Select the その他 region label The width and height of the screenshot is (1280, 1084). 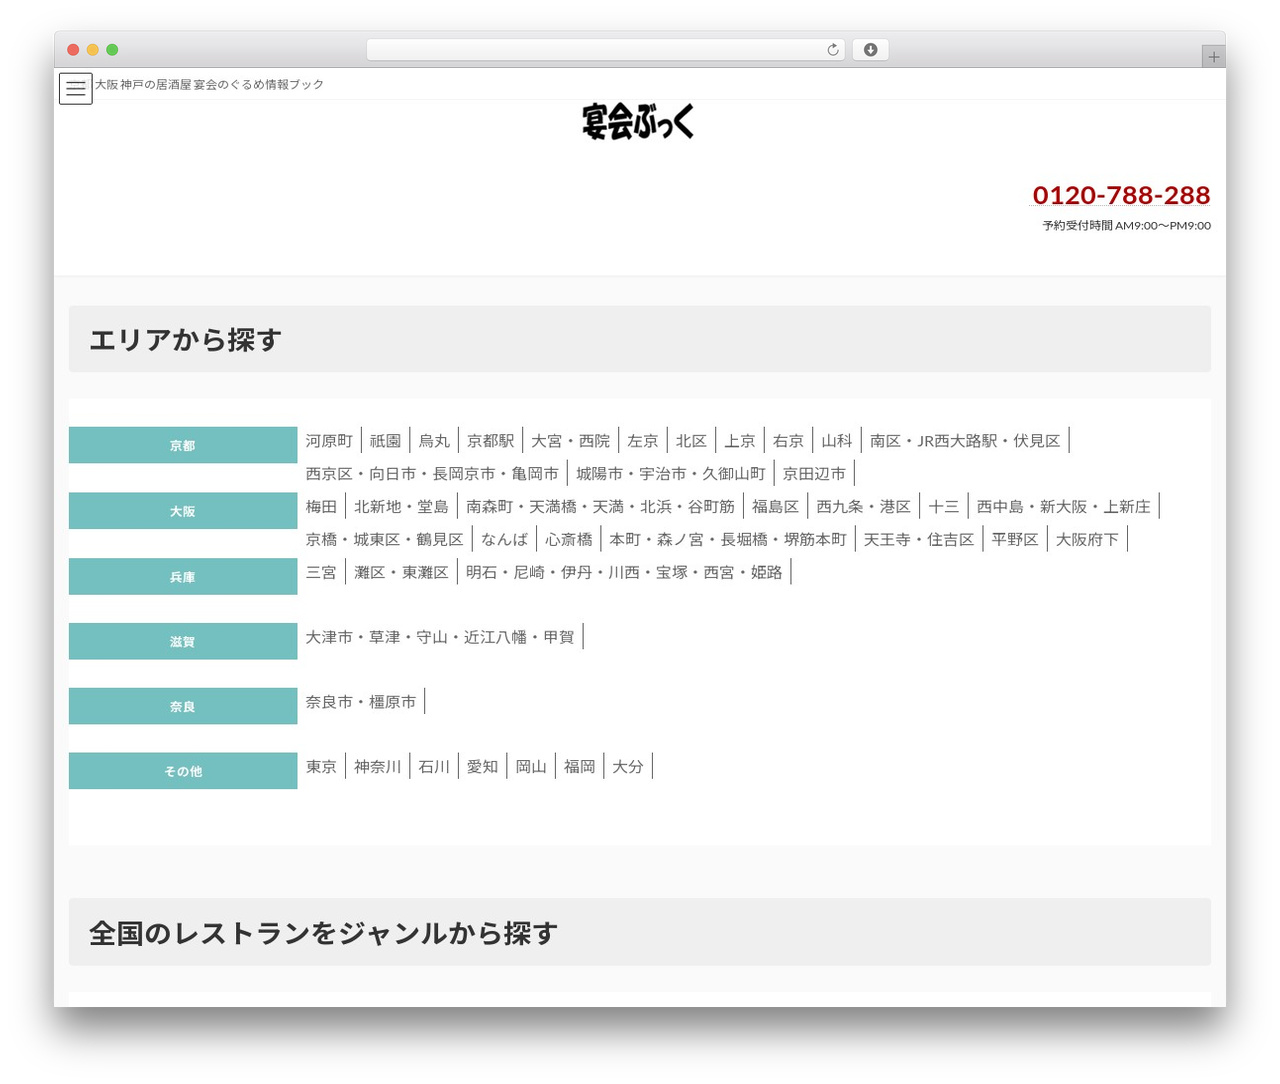(x=183, y=771)
